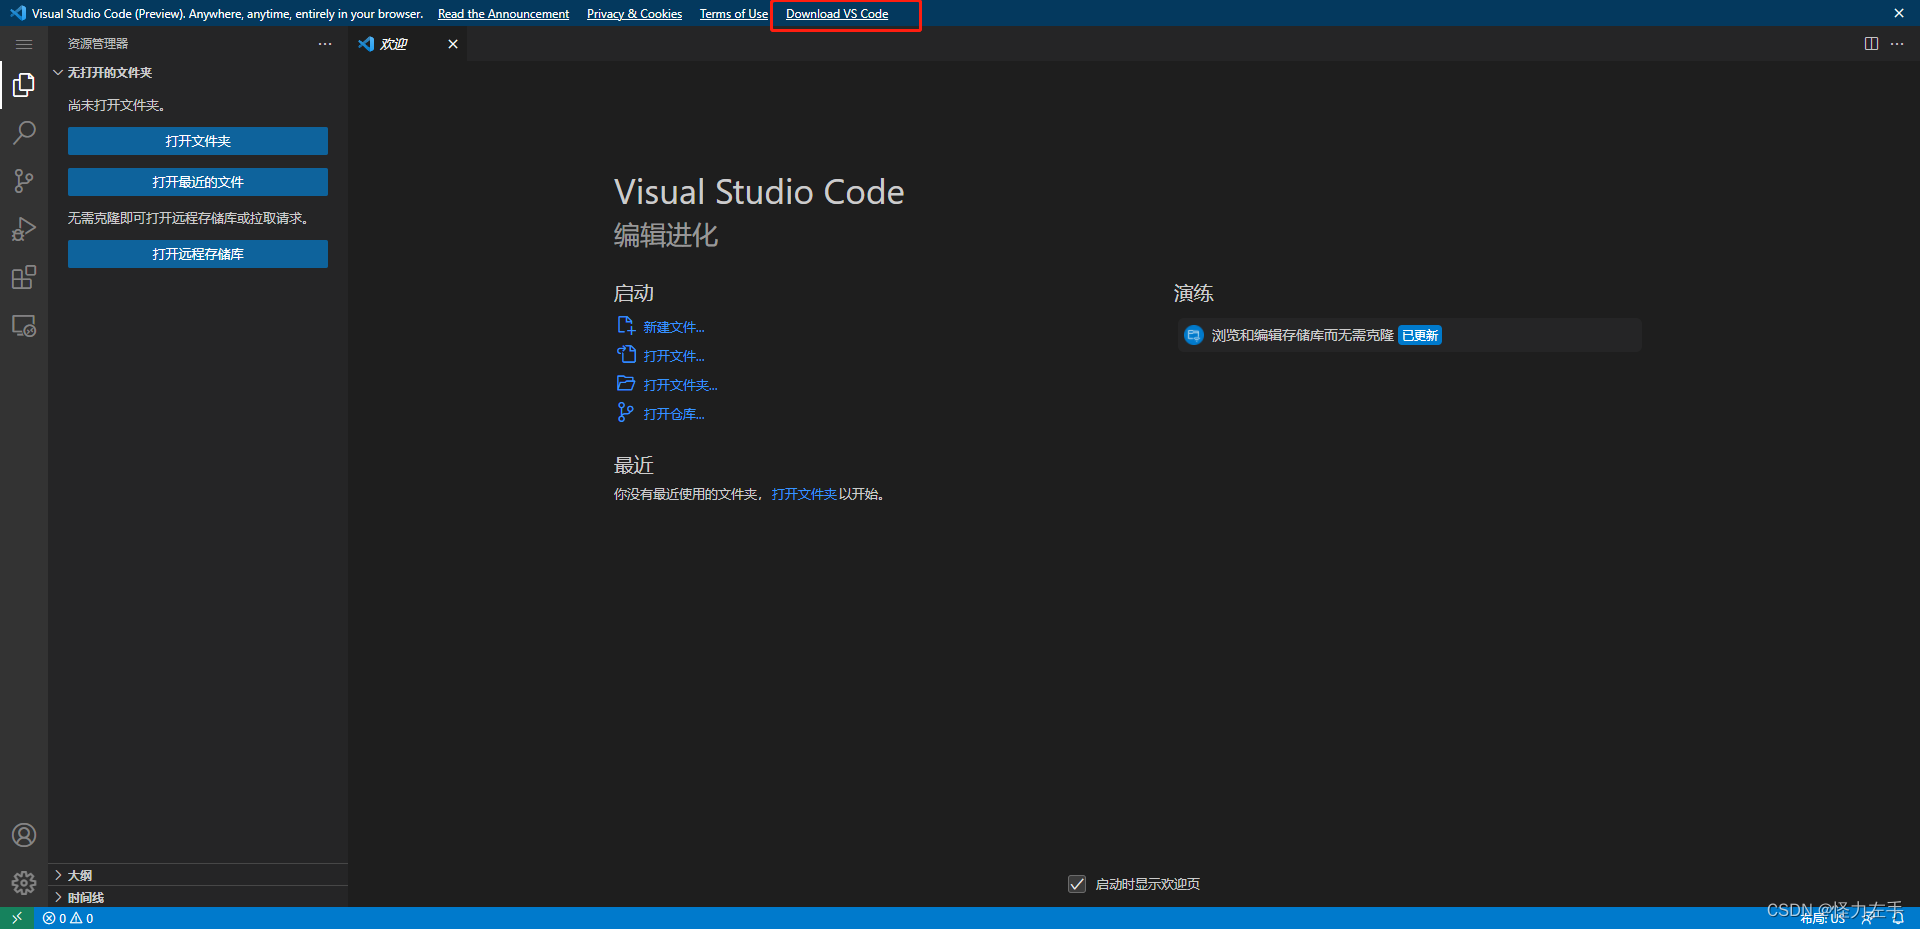Close the 欢迎 tab

coord(453,44)
